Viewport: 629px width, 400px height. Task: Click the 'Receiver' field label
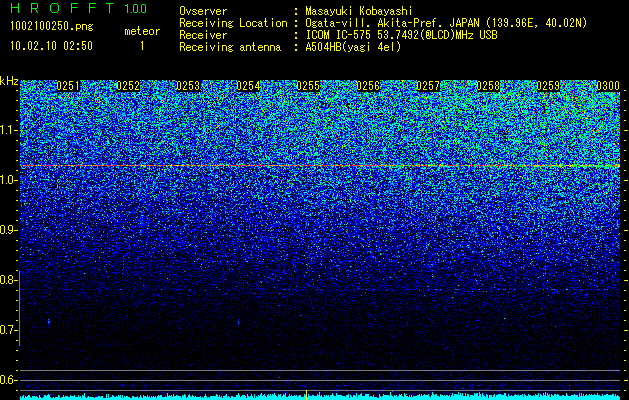(203, 35)
